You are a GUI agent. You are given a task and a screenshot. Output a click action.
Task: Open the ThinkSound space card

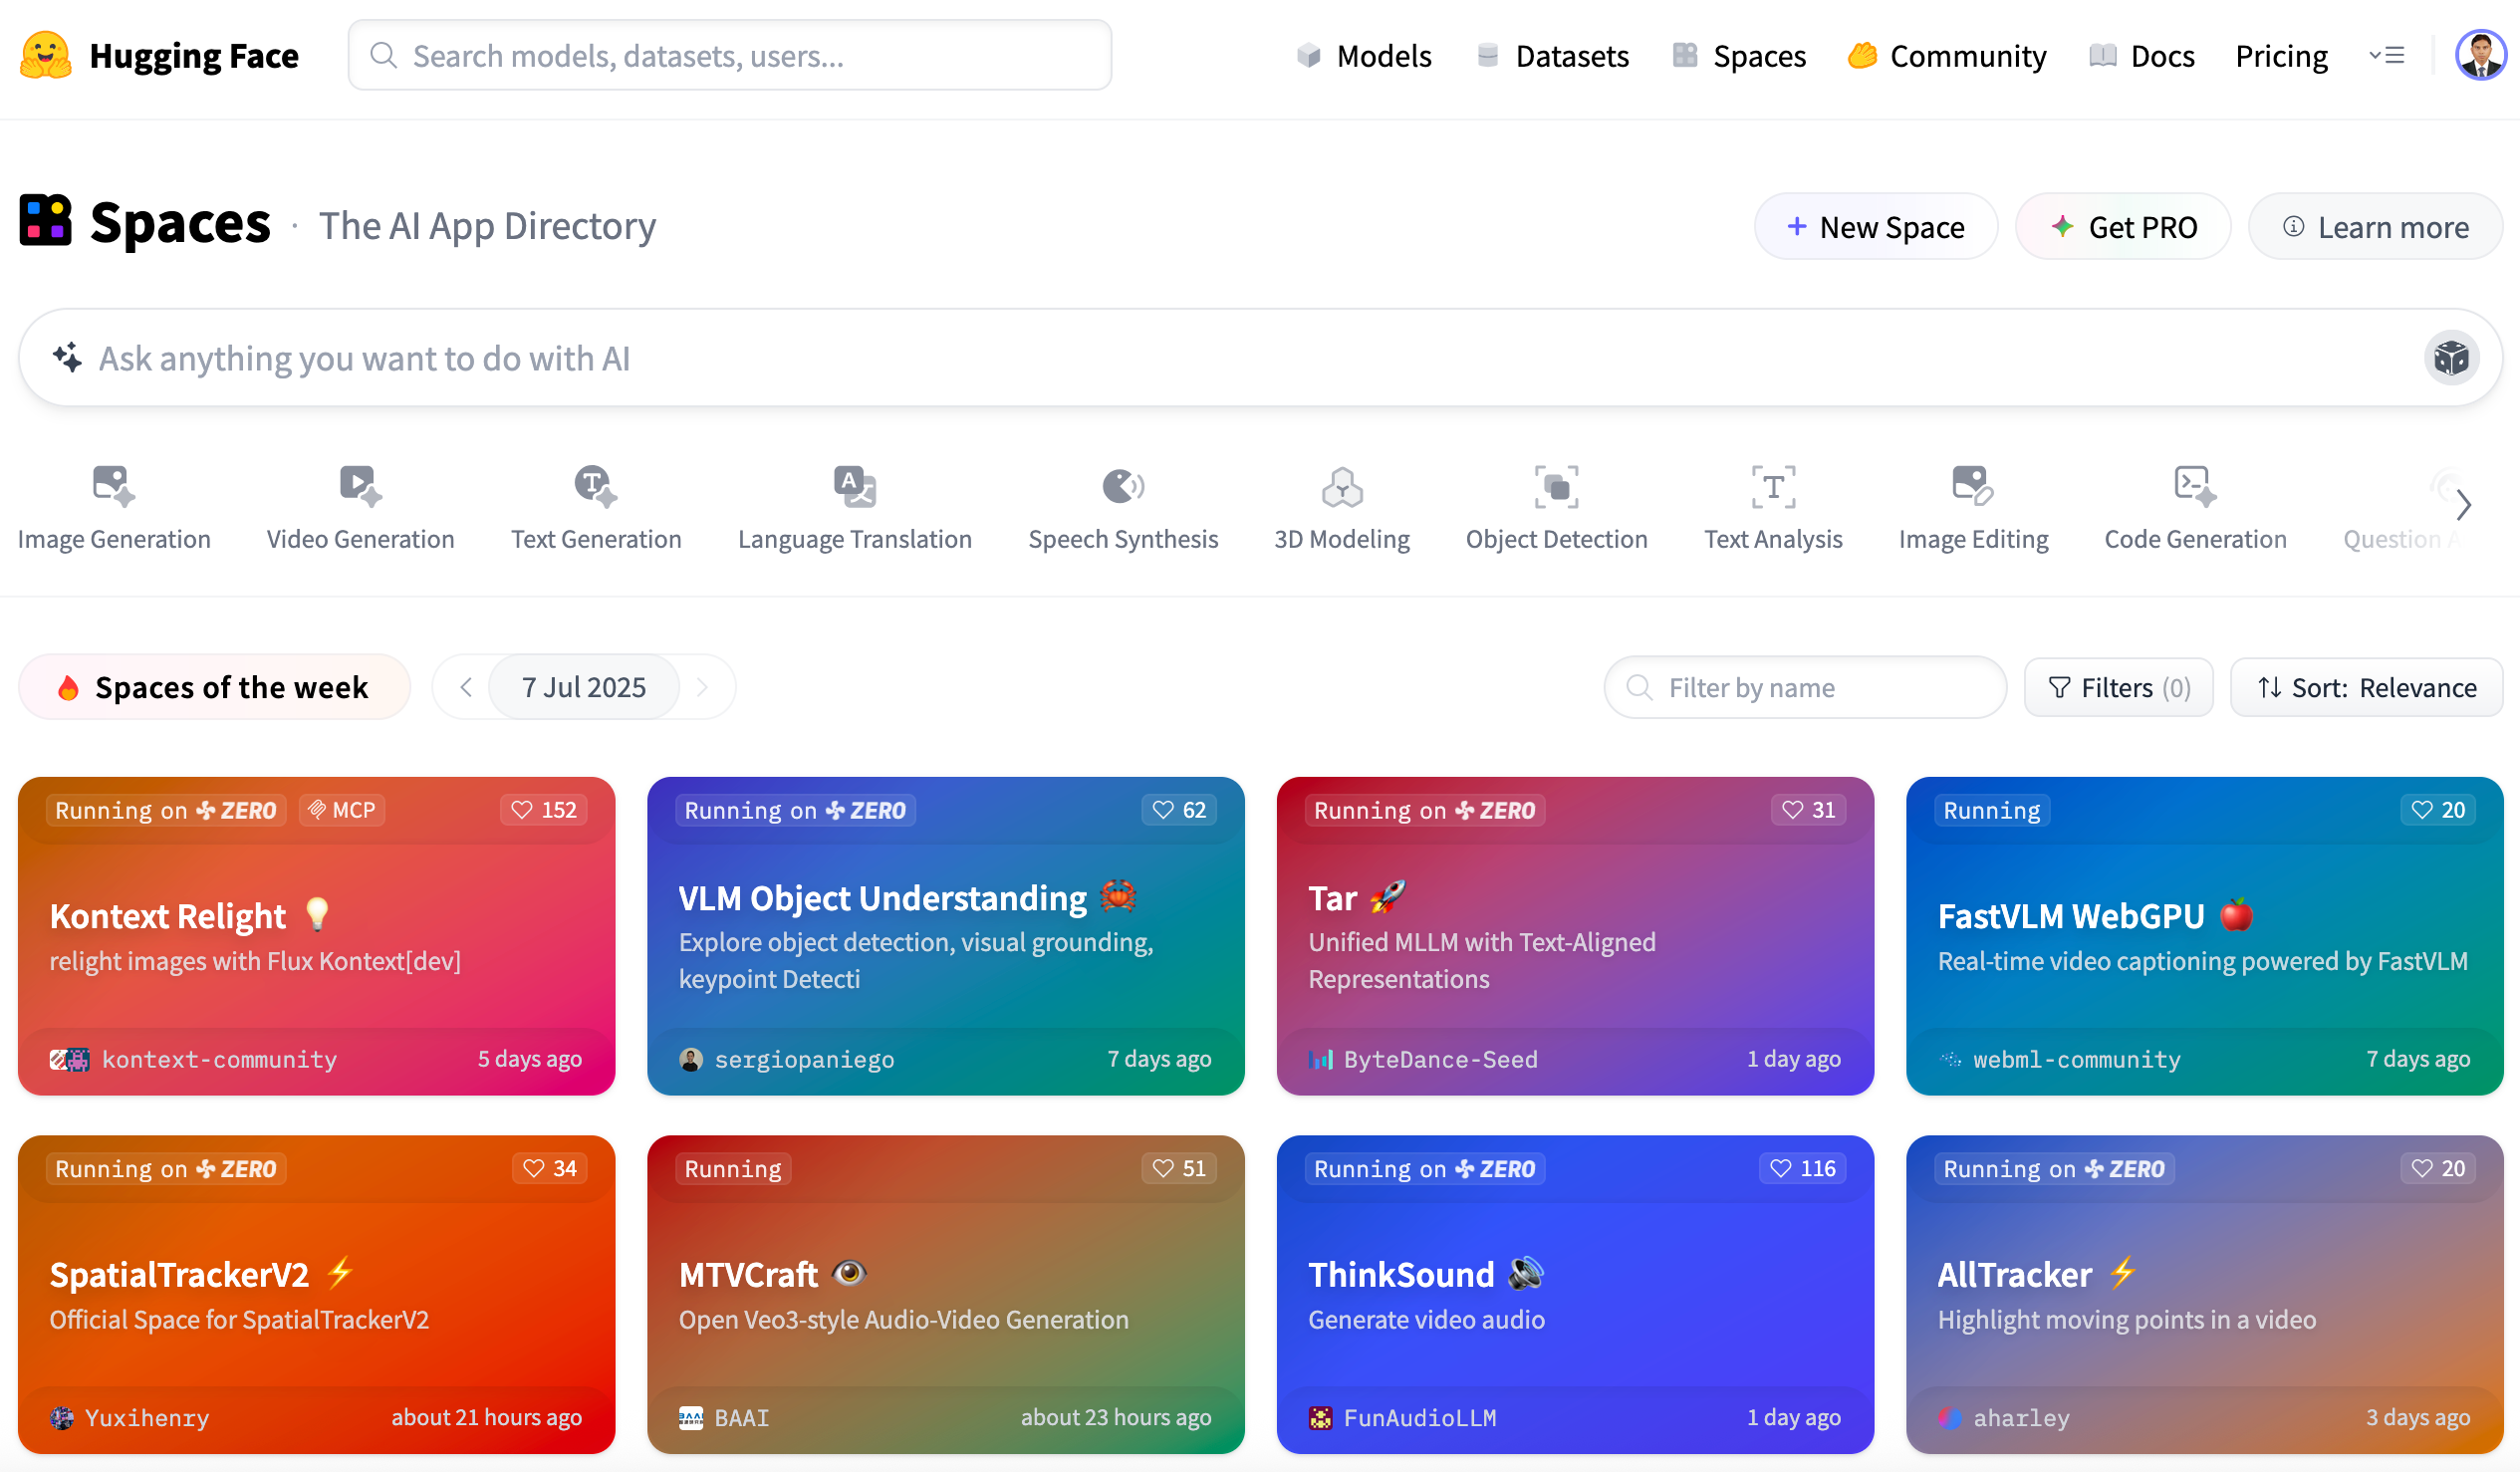tap(1575, 1294)
